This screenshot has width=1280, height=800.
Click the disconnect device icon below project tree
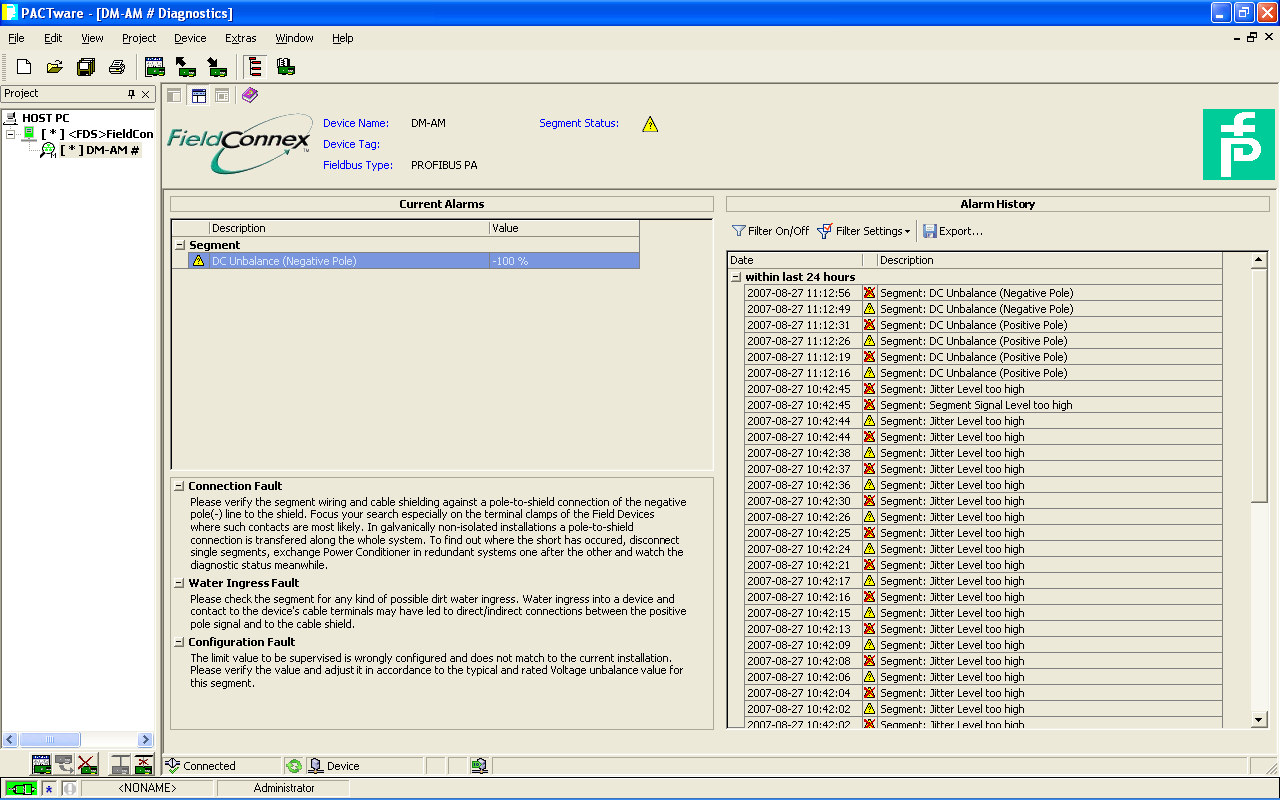point(143,765)
